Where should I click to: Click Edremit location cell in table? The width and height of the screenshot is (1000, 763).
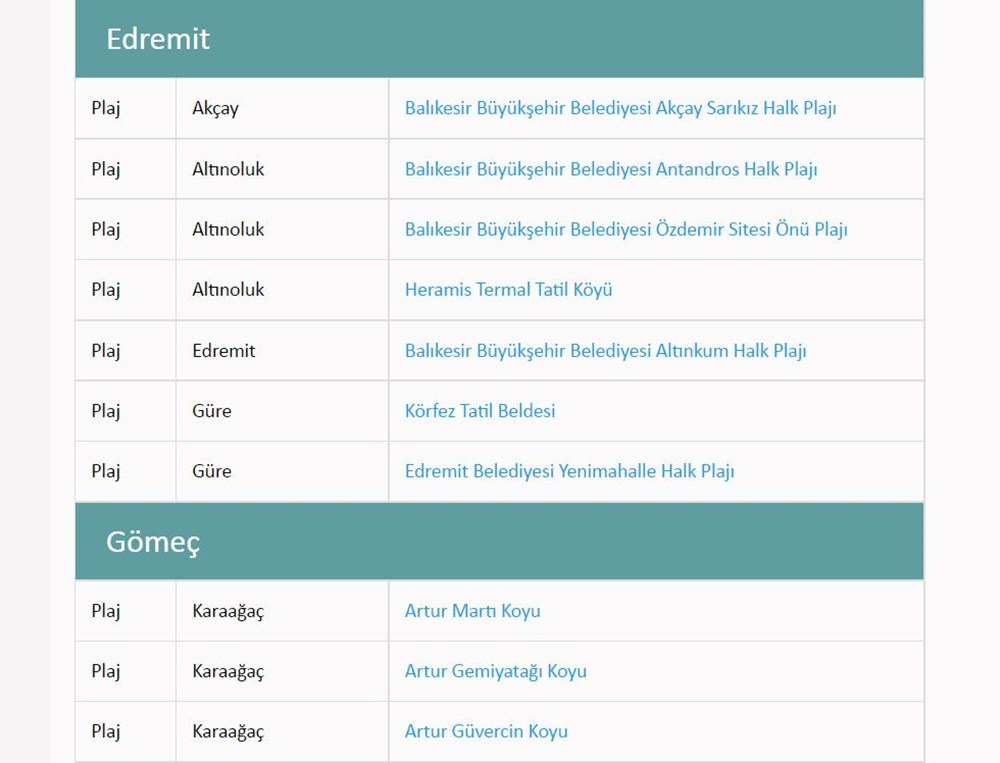[223, 351]
